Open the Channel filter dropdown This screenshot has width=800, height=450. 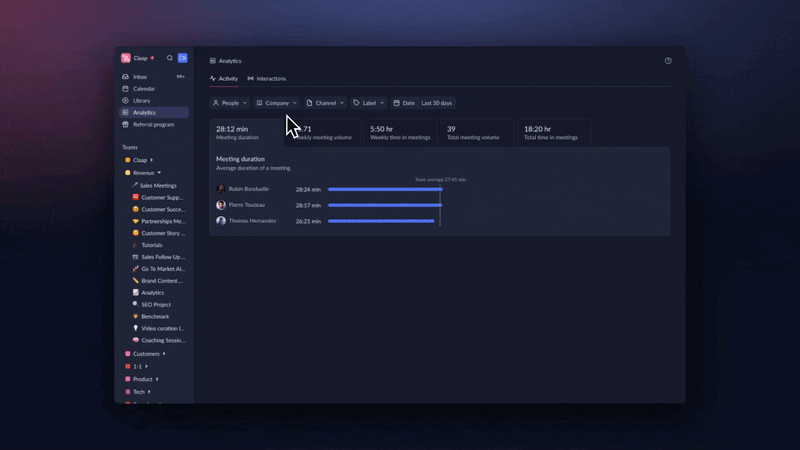pos(325,103)
